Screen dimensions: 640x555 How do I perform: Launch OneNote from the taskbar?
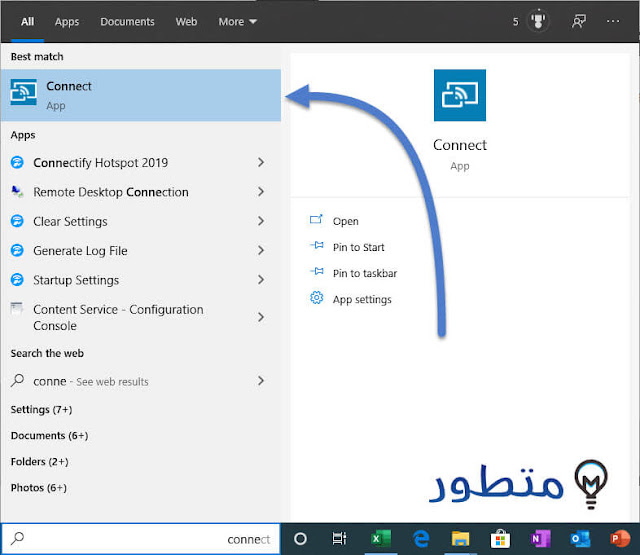tap(540, 539)
